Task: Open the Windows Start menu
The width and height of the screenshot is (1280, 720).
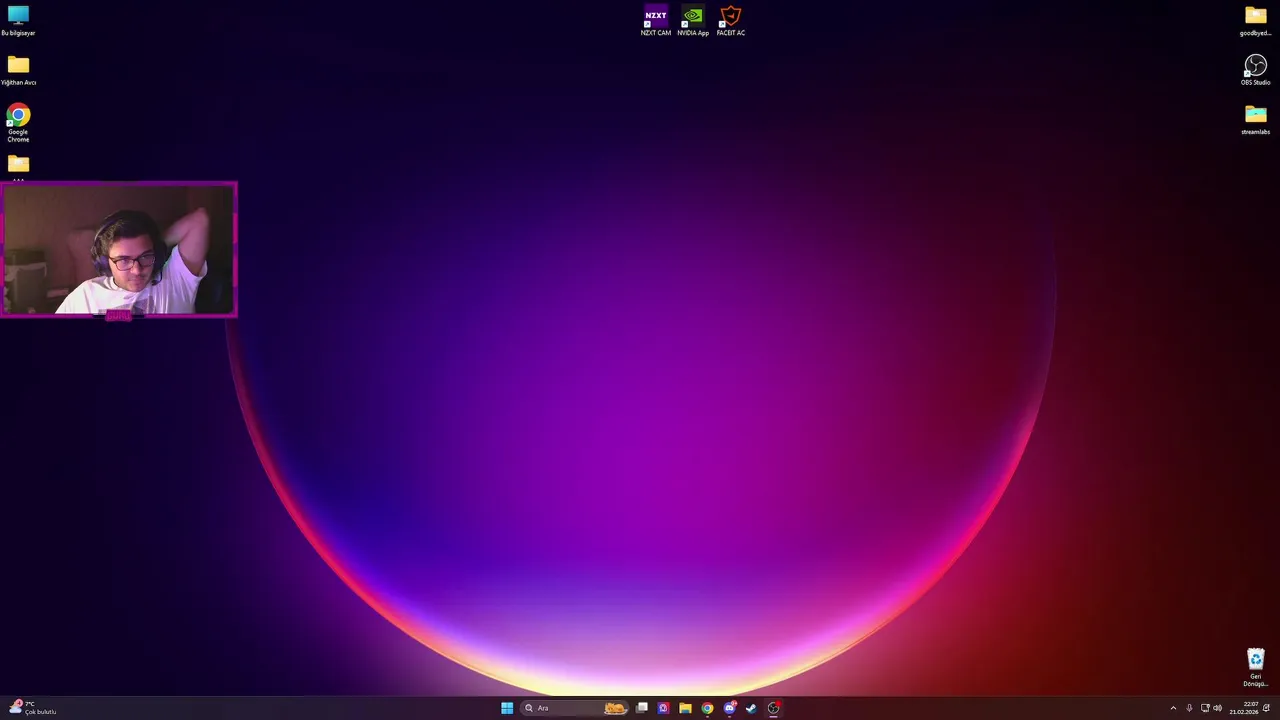Action: (507, 708)
